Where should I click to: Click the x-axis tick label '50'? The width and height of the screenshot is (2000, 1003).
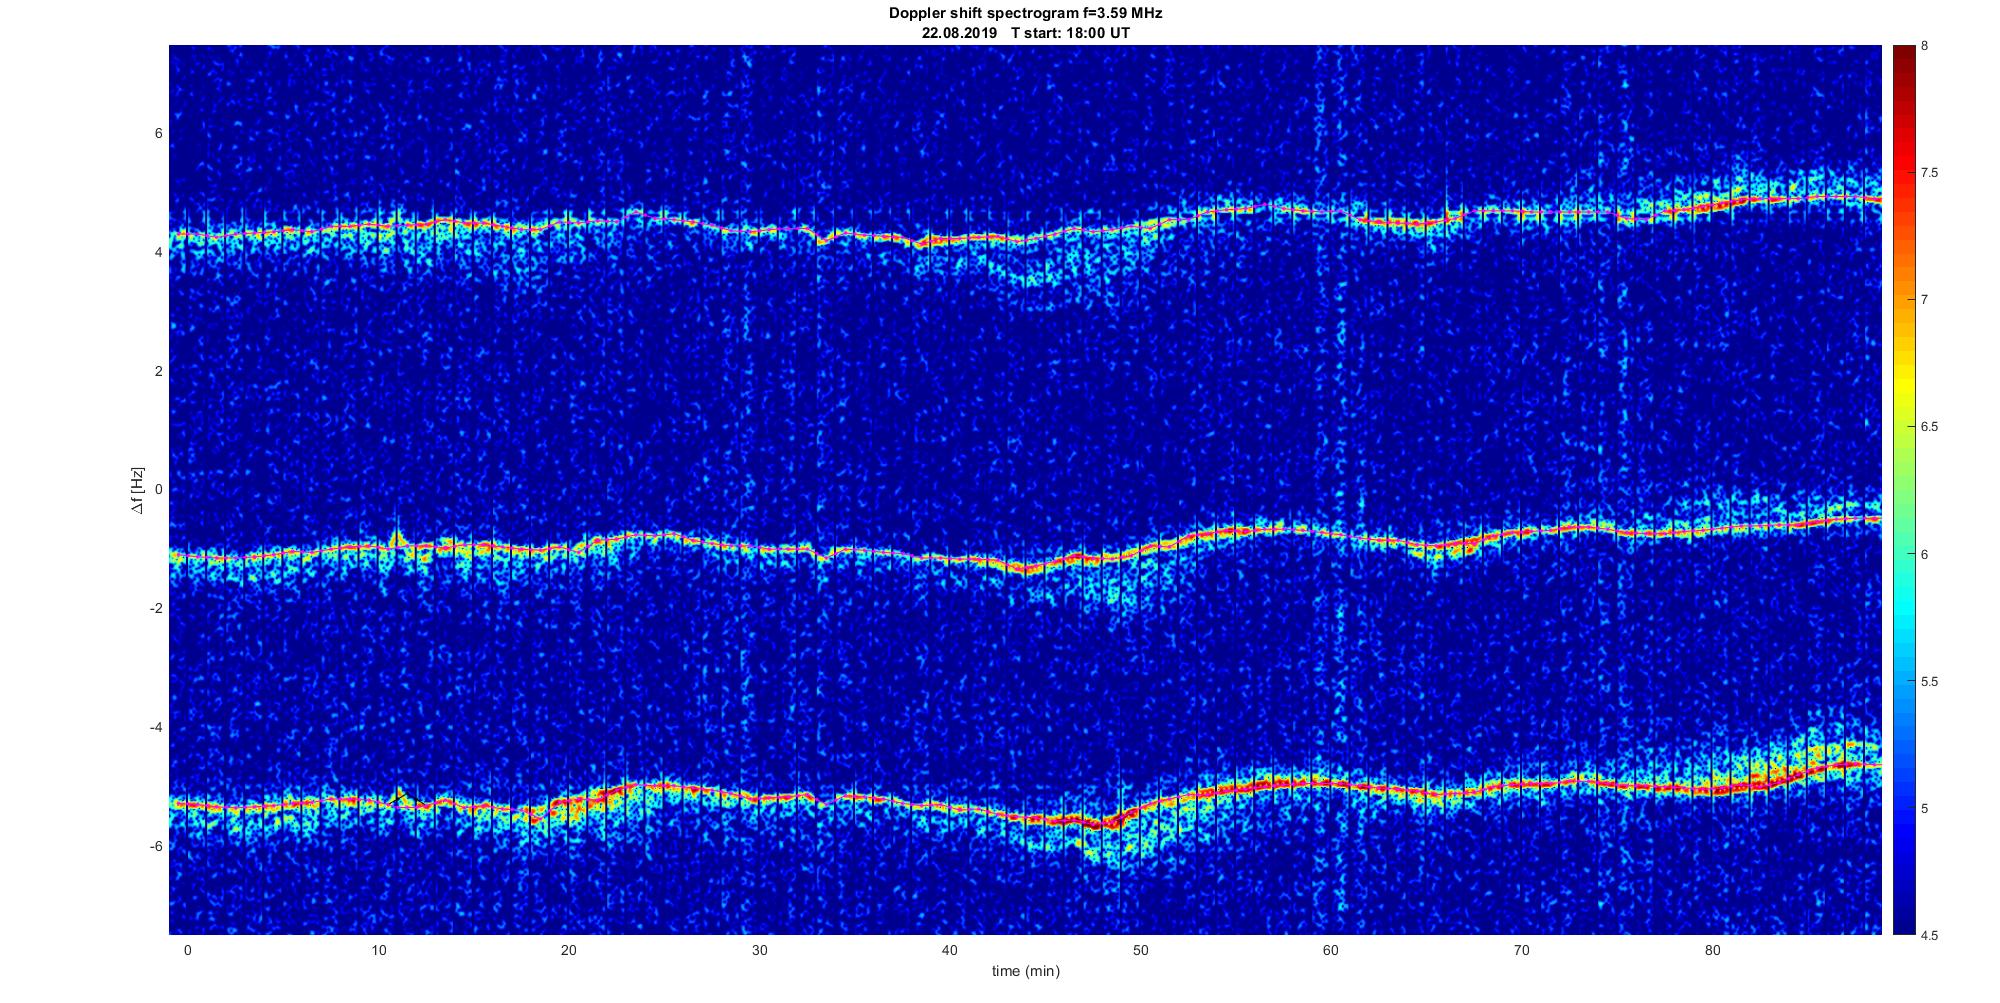click(x=1141, y=950)
